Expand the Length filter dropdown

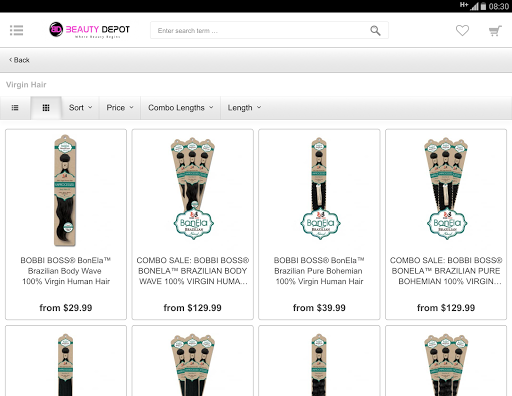(244, 108)
